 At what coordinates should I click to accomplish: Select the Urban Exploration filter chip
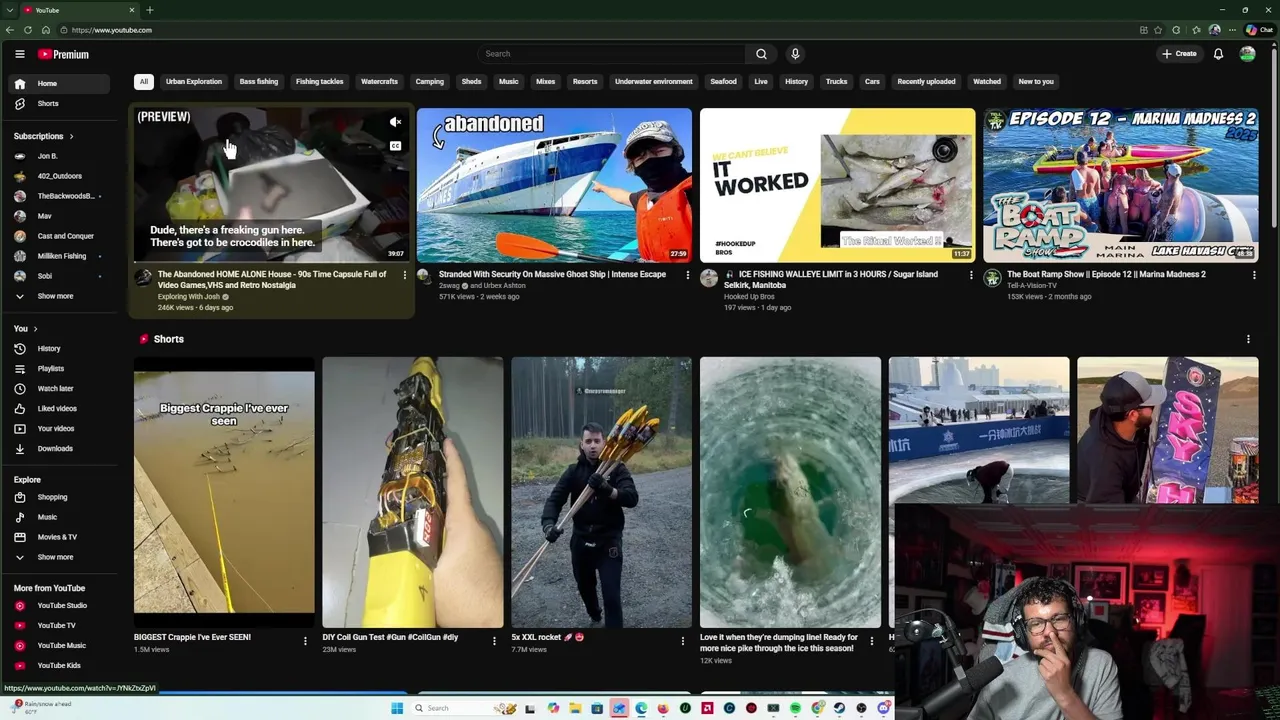194,82
